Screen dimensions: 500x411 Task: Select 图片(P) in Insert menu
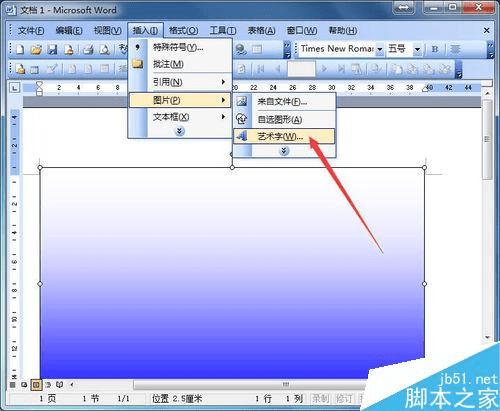tap(180, 100)
